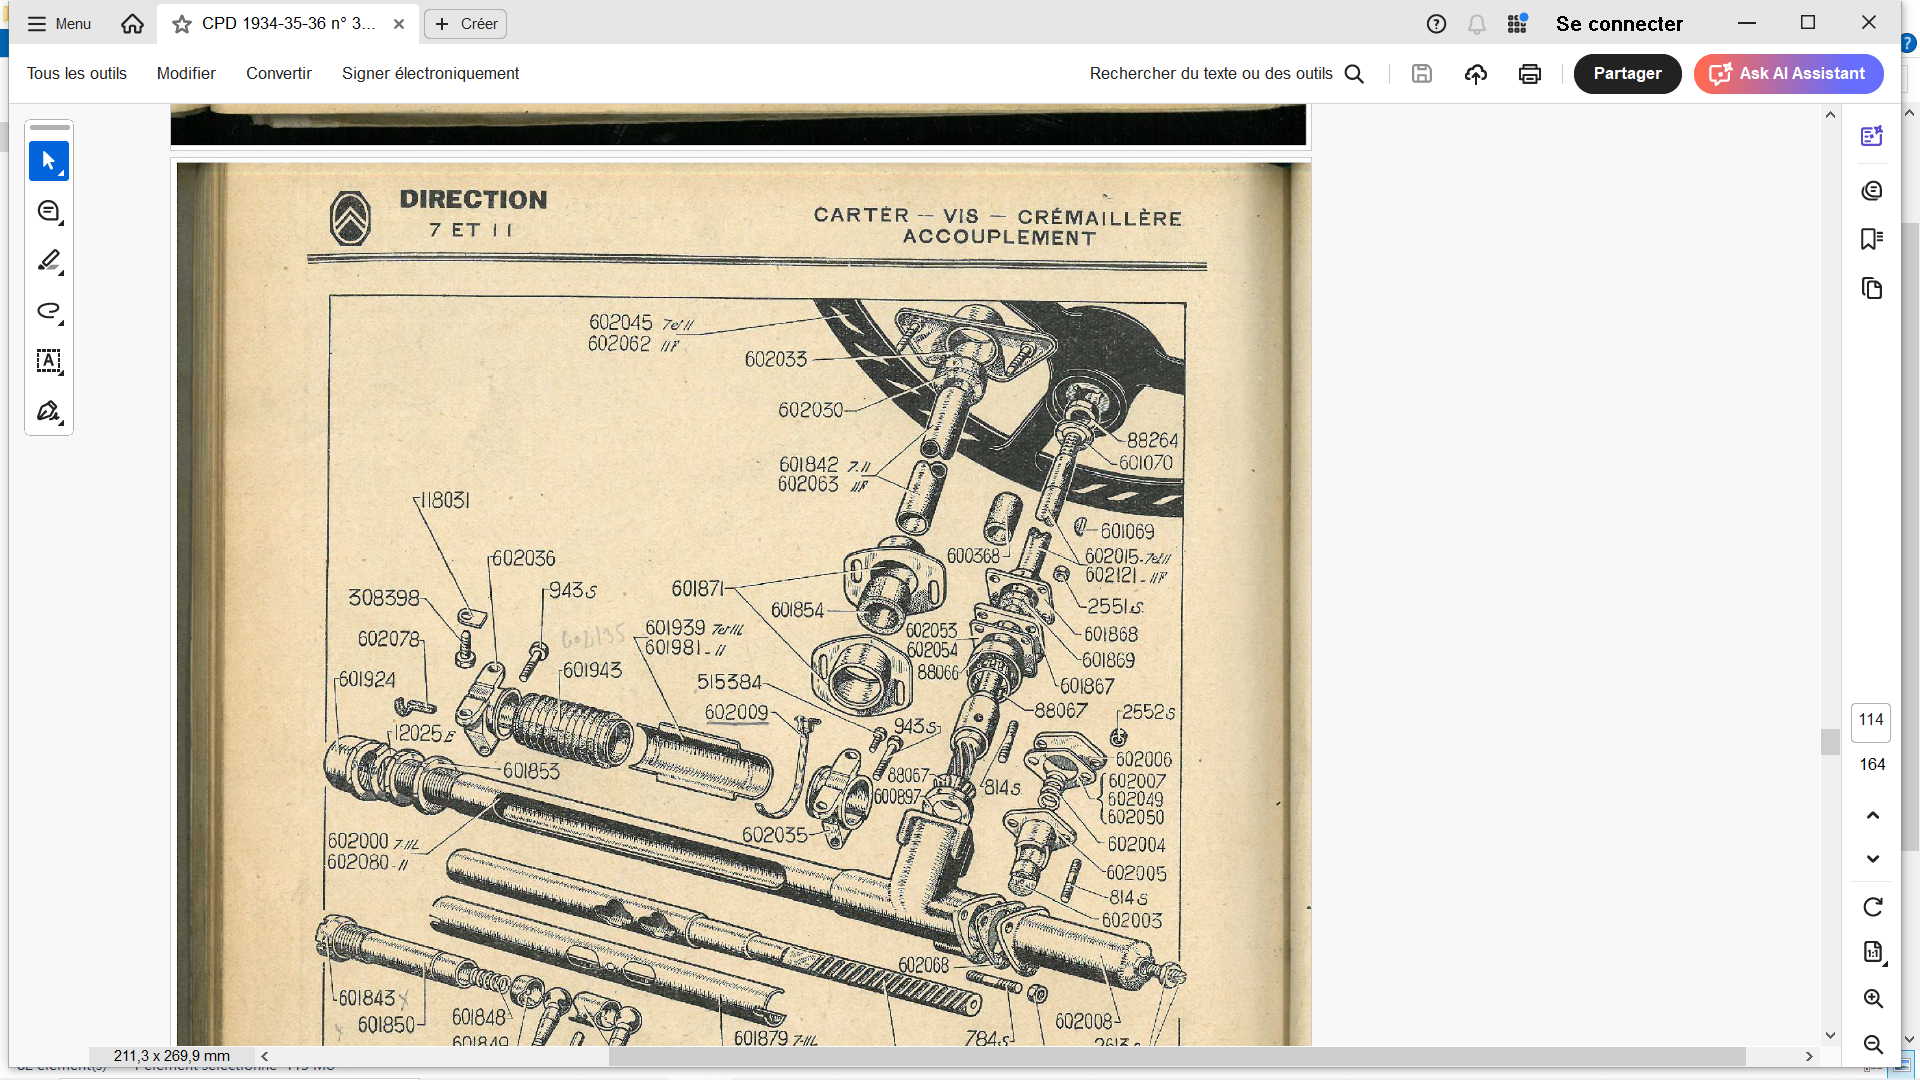Open the page thumbnails panel icon

point(1872,289)
